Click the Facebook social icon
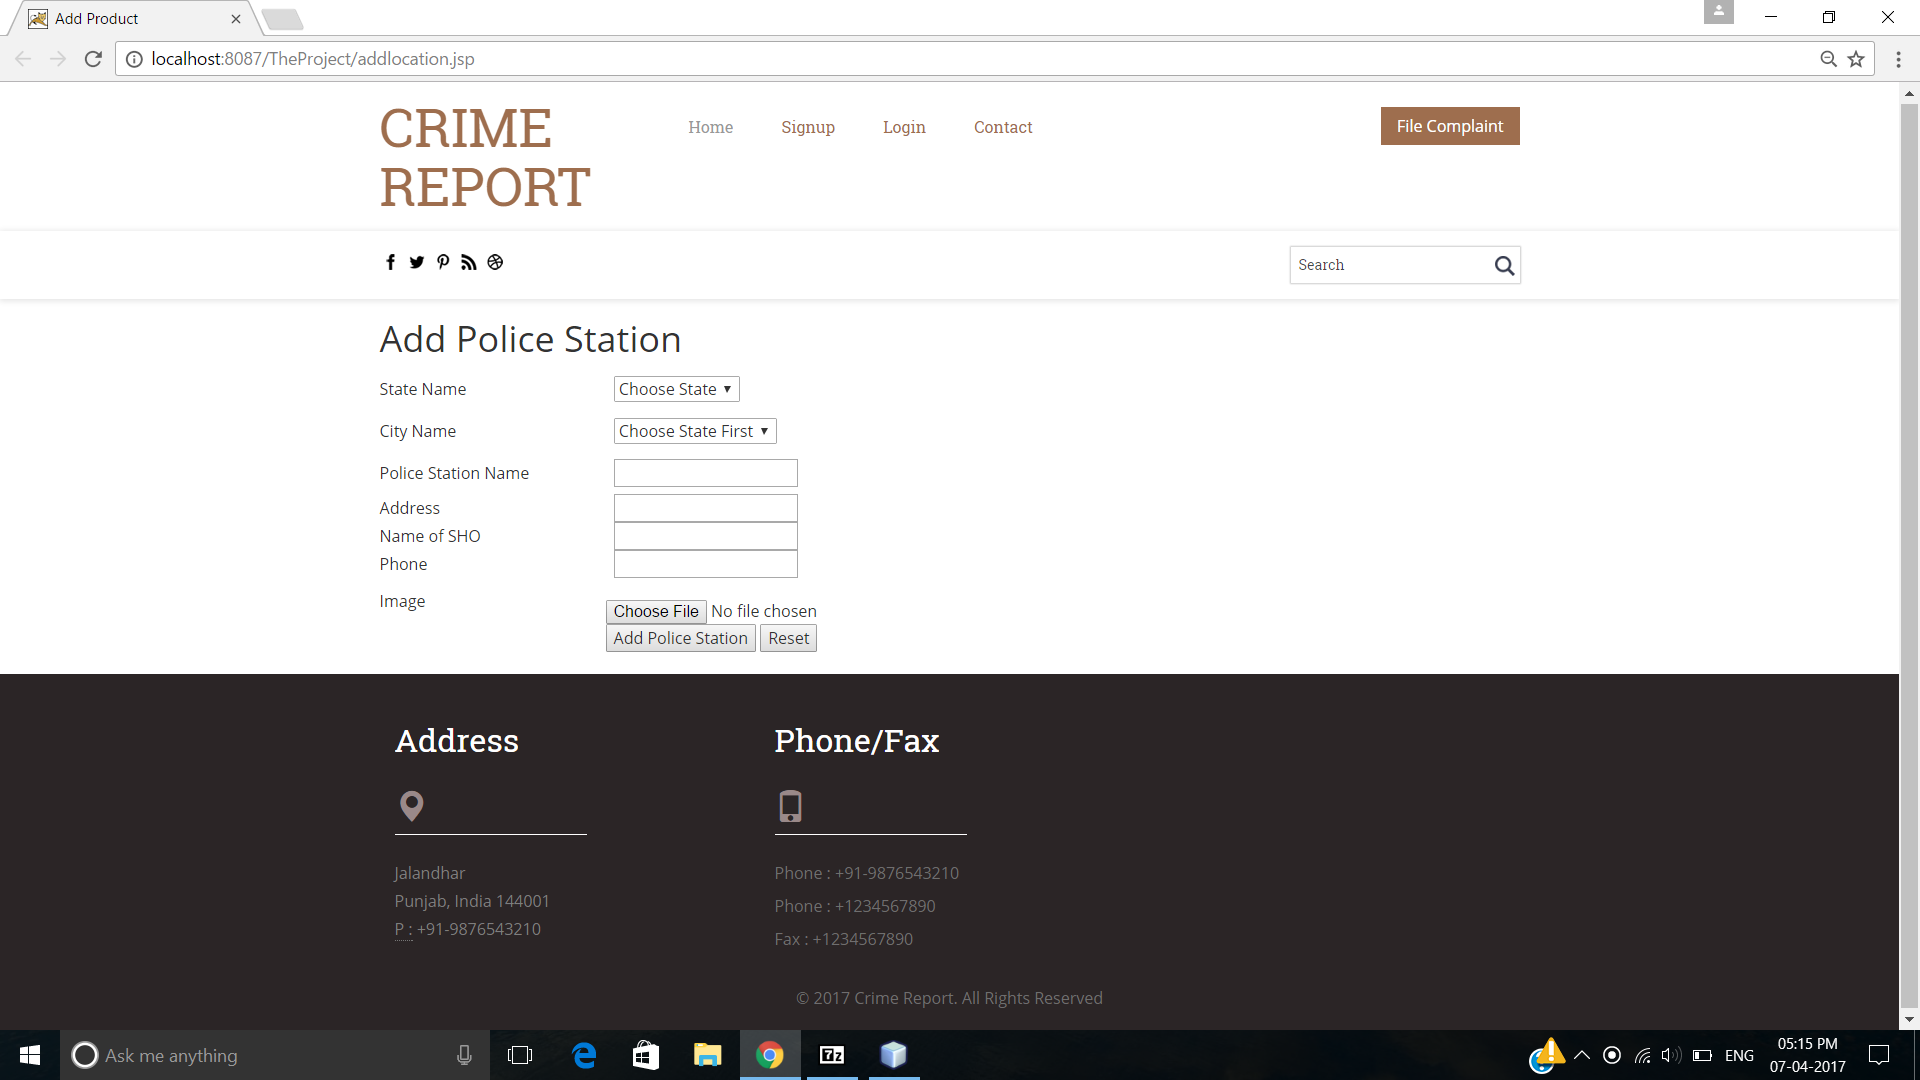Image resolution: width=1920 pixels, height=1080 pixels. [x=390, y=262]
